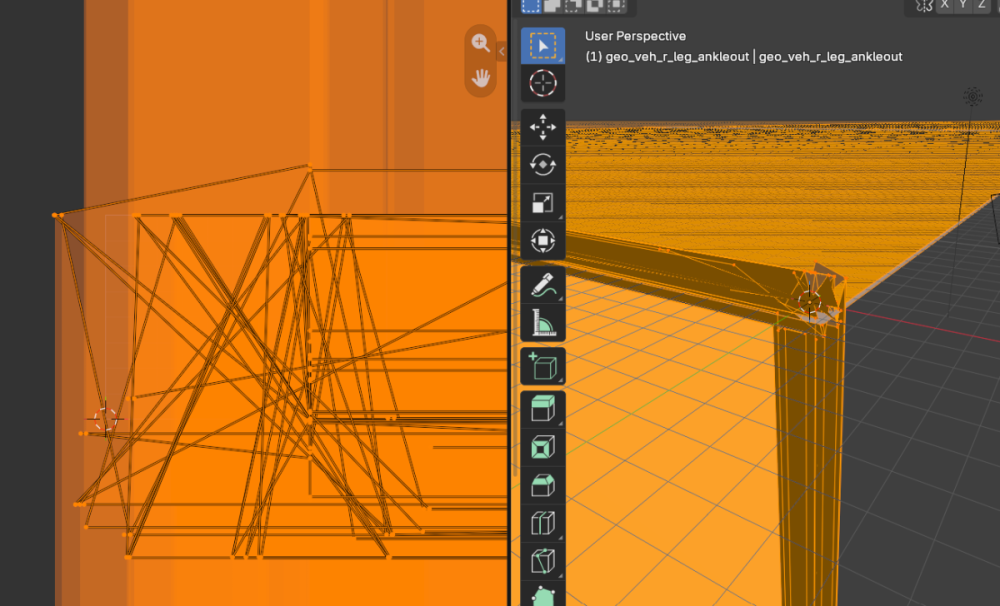Choose the 3D Cursor tool
The image size is (1000, 606).
click(543, 83)
